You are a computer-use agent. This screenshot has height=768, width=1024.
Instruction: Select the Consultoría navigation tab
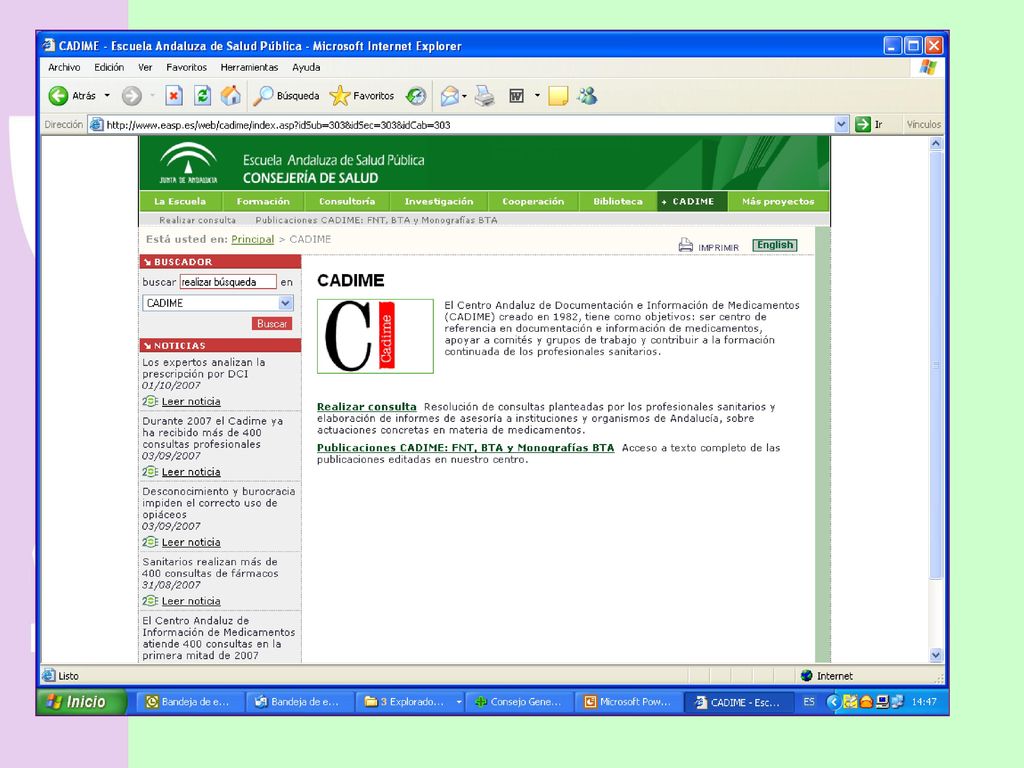pyautogui.click(x=347, y=201)
